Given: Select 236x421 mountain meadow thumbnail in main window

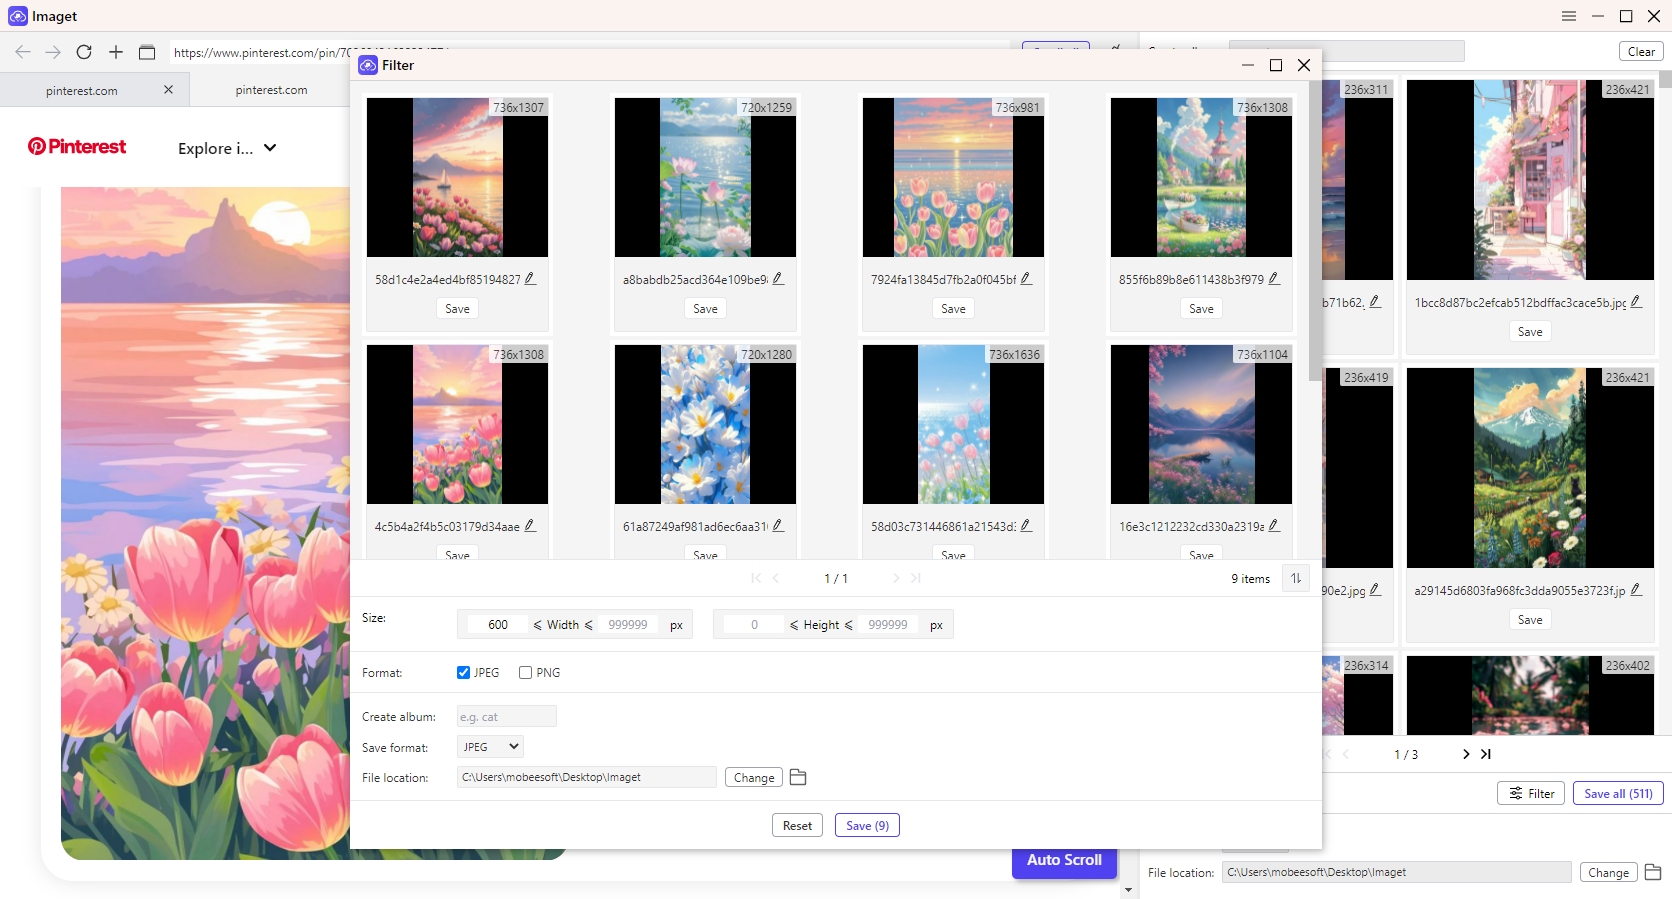Looking at the screenshot, I should 1530,468.
